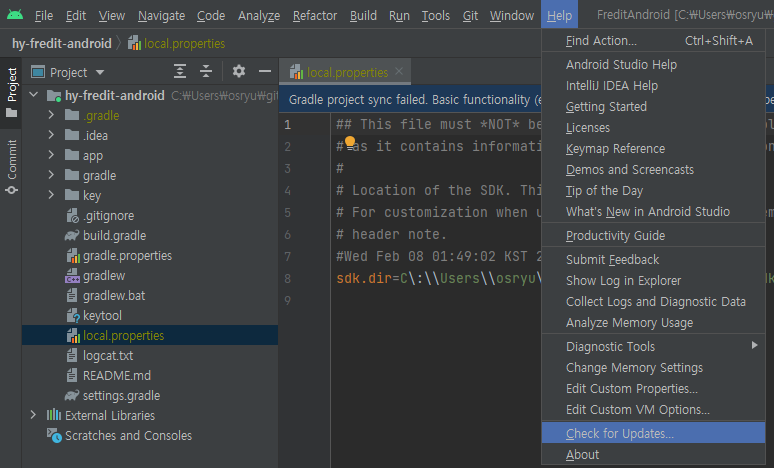Expand the .gradle folder
Viewport: 774px width, 468px height.
pyautogui.click(x=51, y=115)
